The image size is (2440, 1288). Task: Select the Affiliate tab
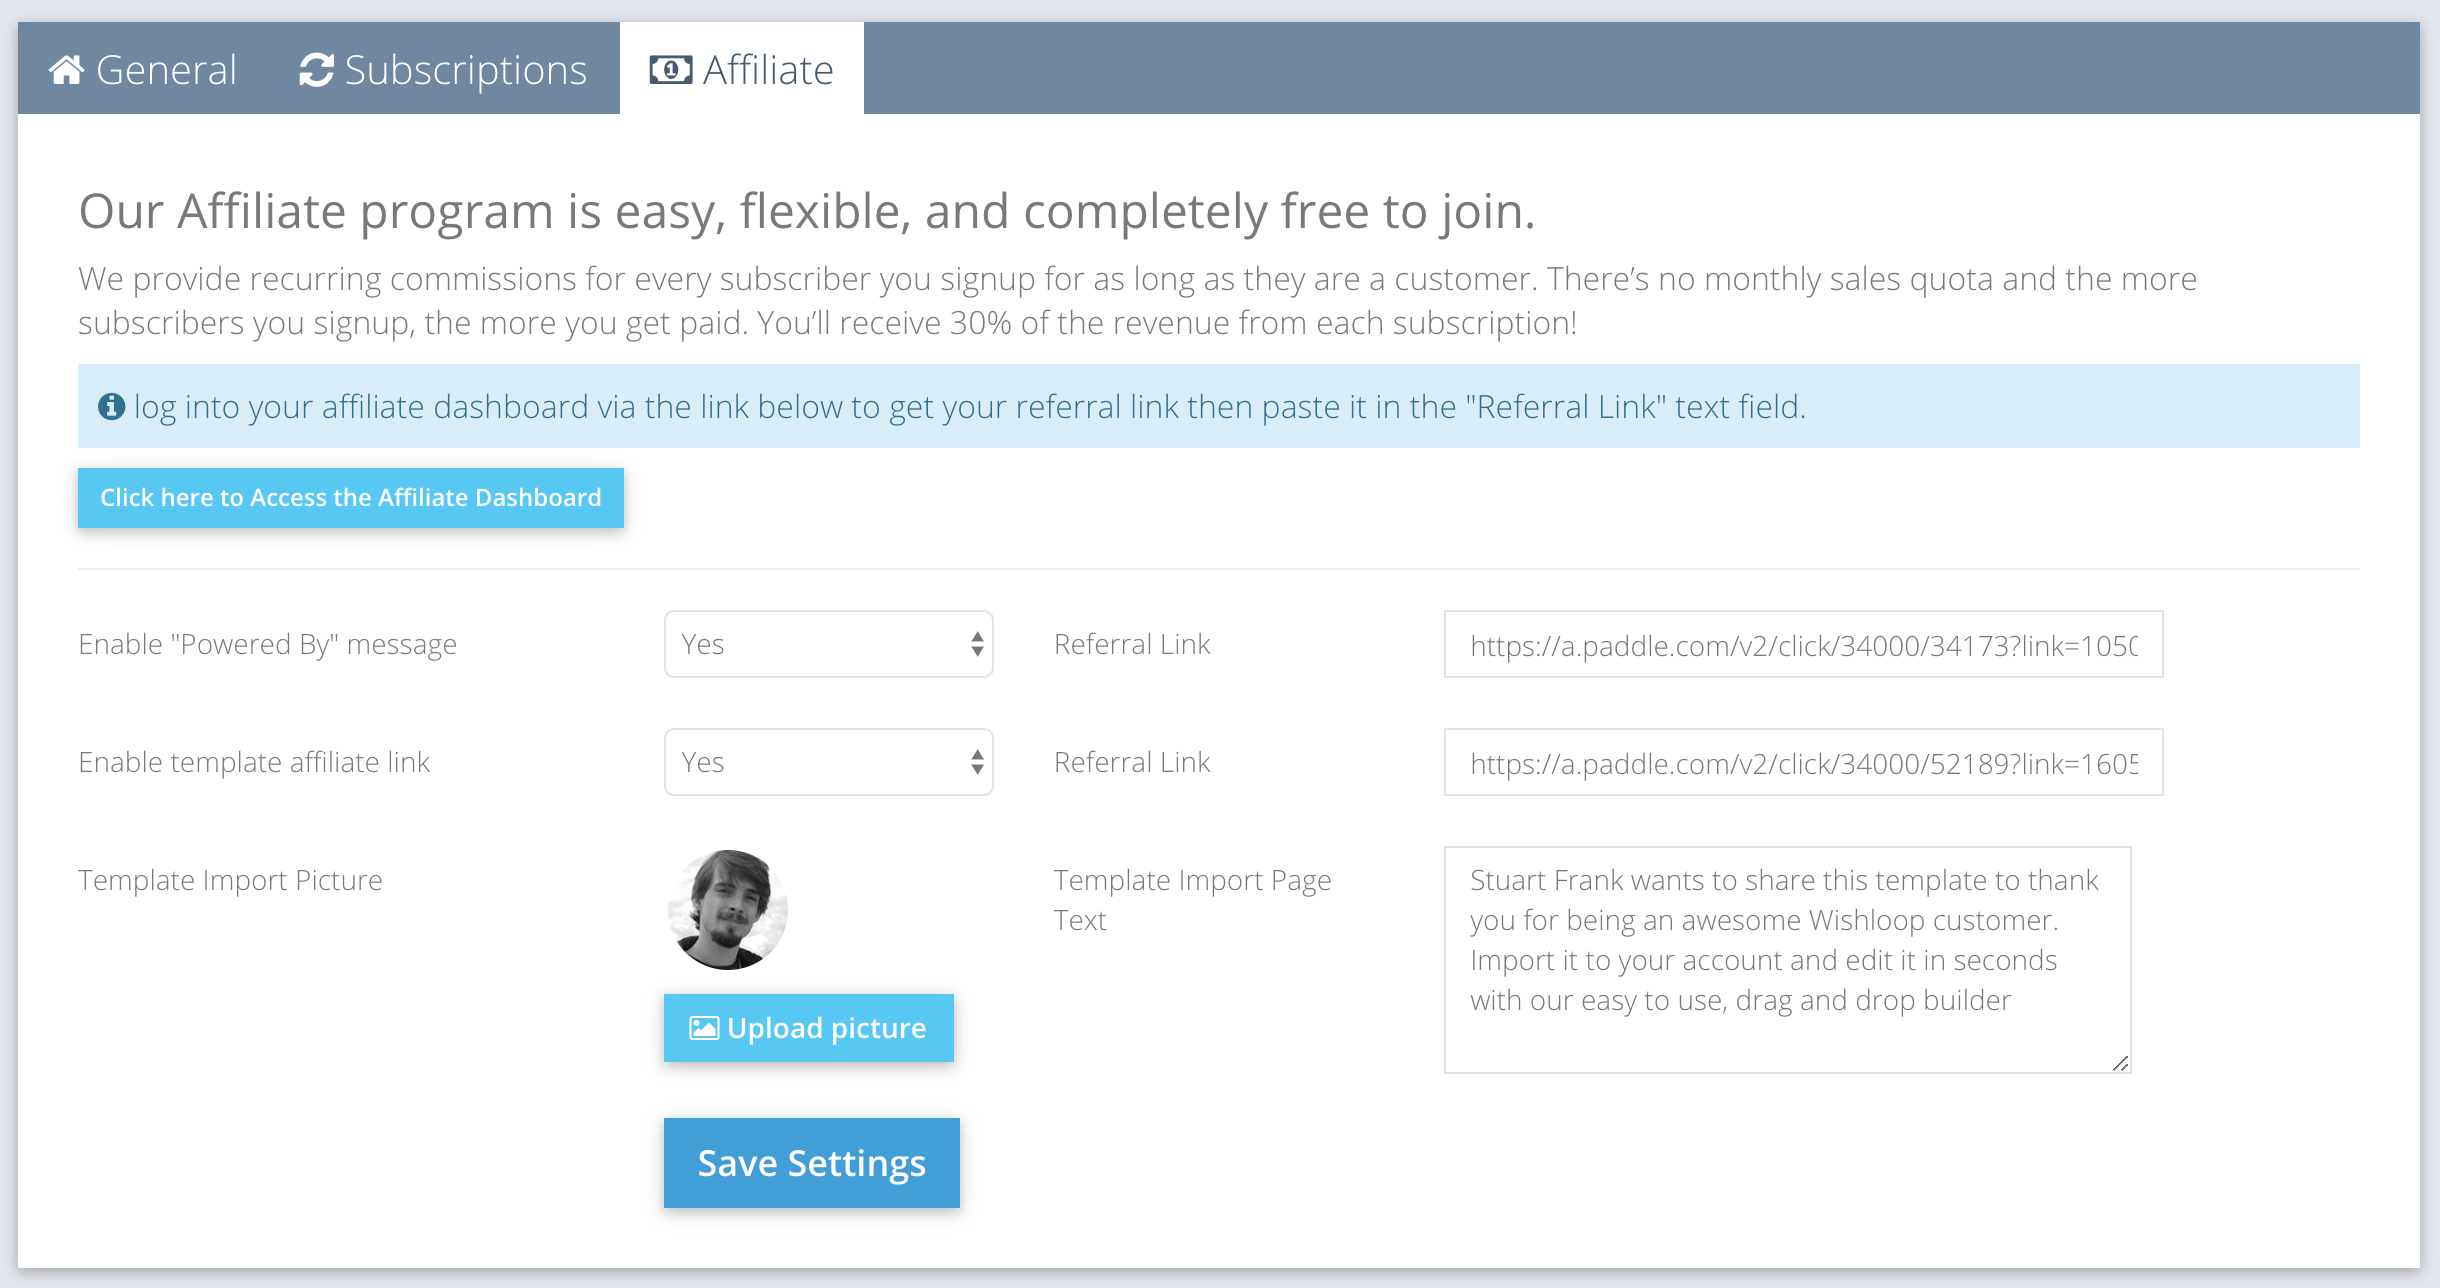pos(742,70)
